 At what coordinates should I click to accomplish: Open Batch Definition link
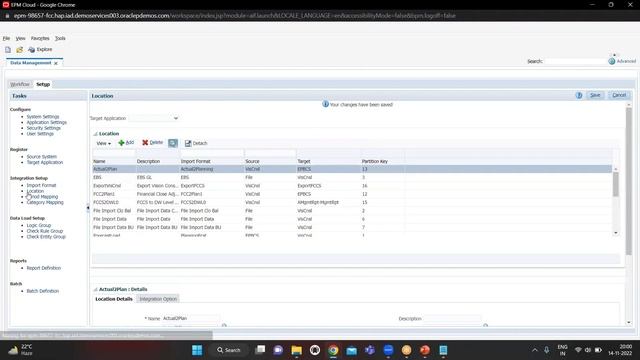(x=43, y=291)
